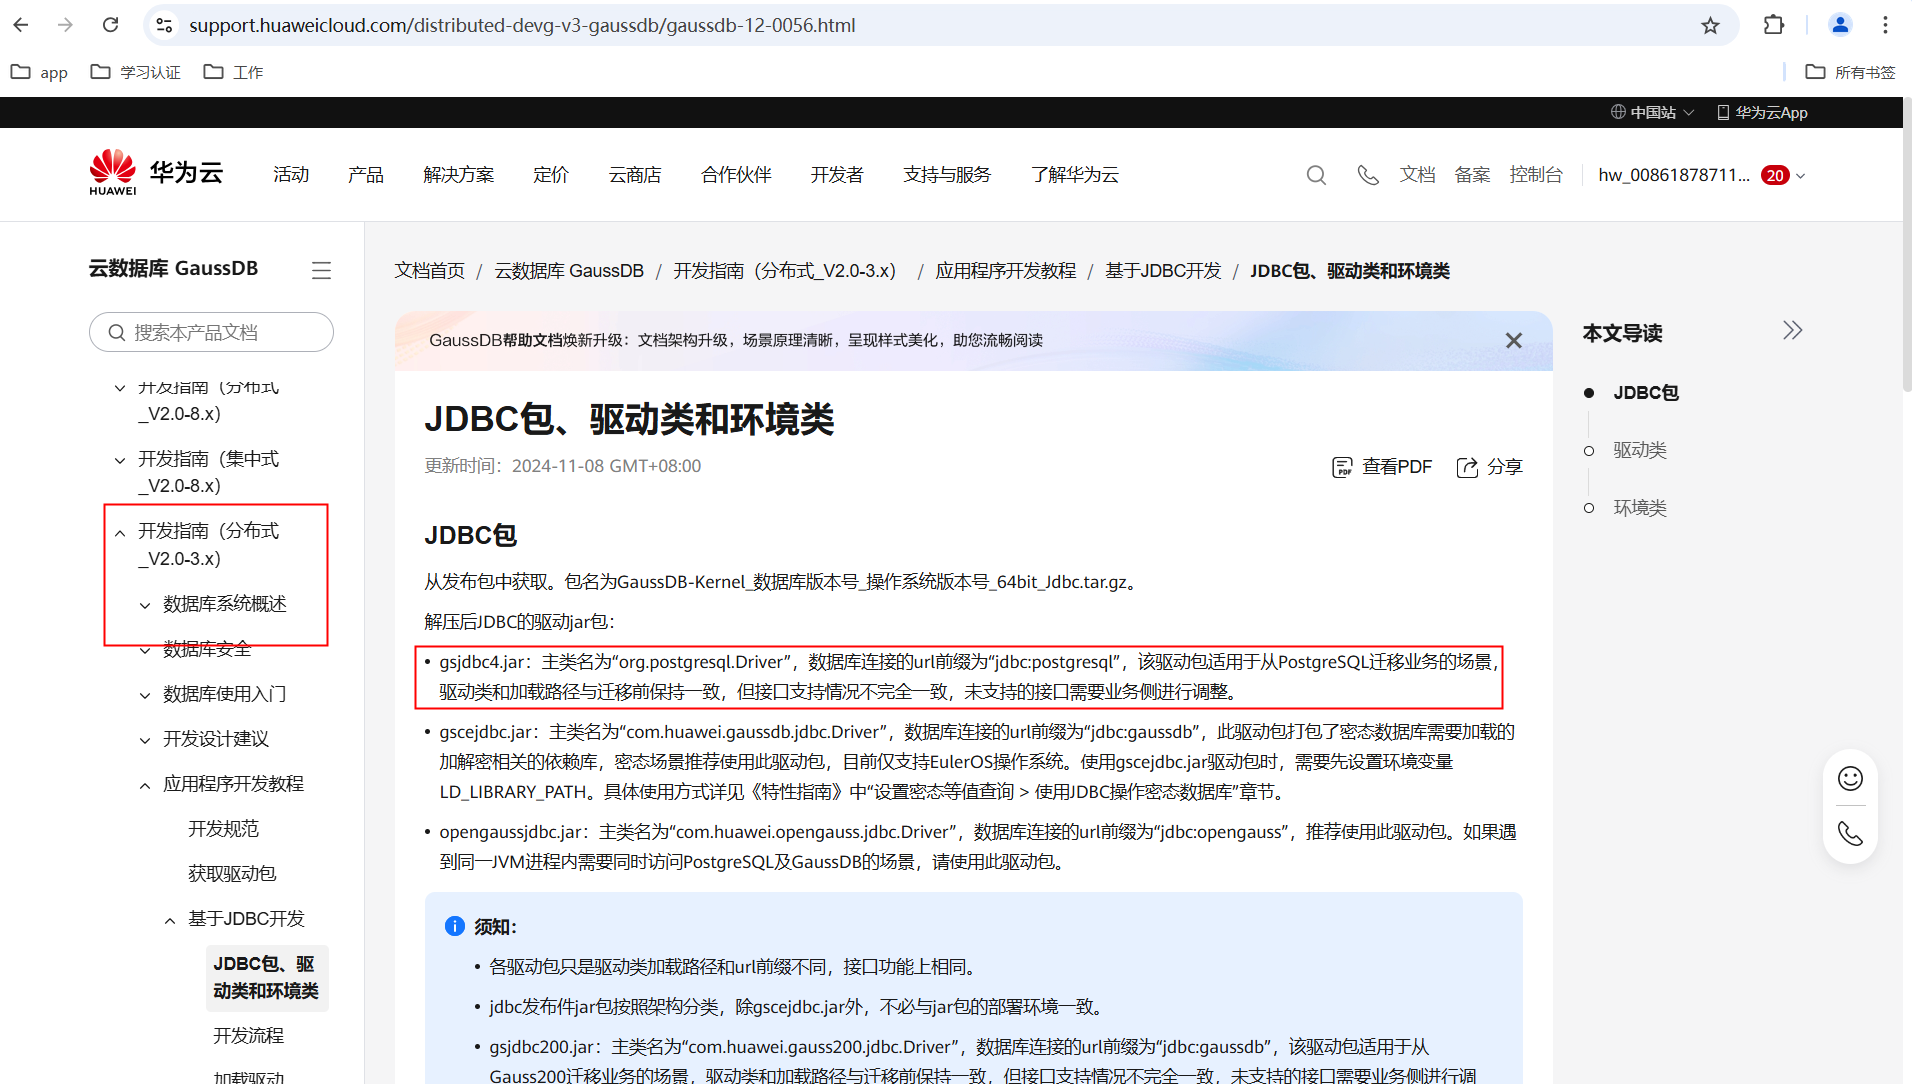Jump to 环境类 in 本文导读
The height and width of the screenshot is (1084, 1912).
1640,508
